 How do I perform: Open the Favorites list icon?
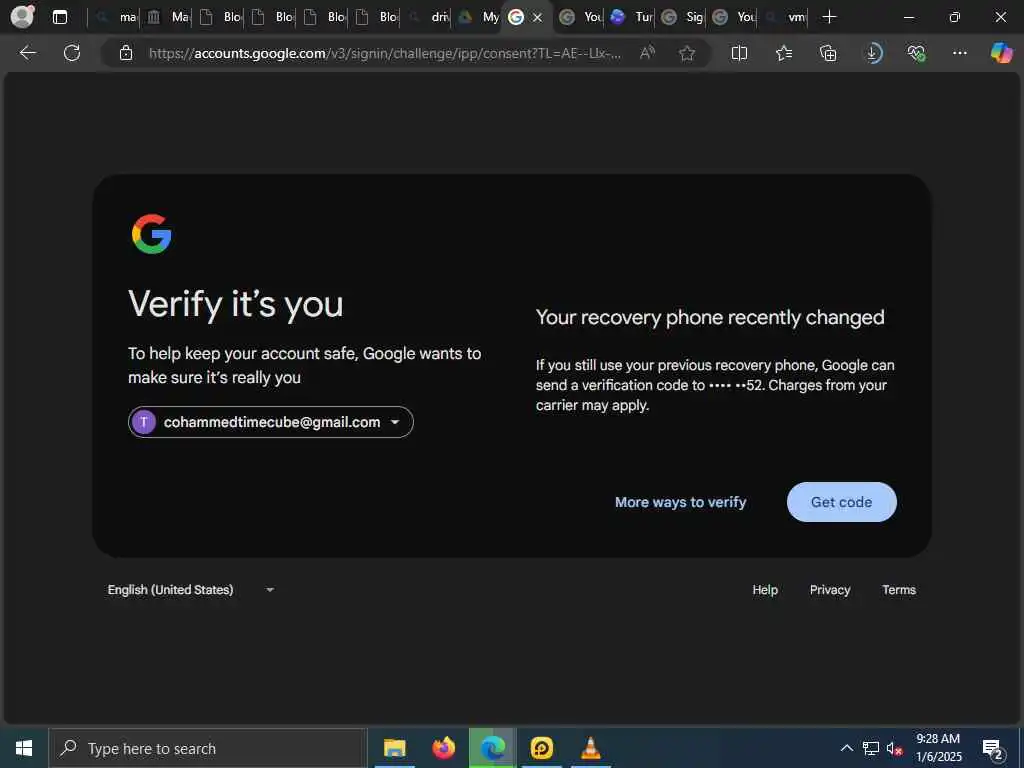(x=784, y=53)
